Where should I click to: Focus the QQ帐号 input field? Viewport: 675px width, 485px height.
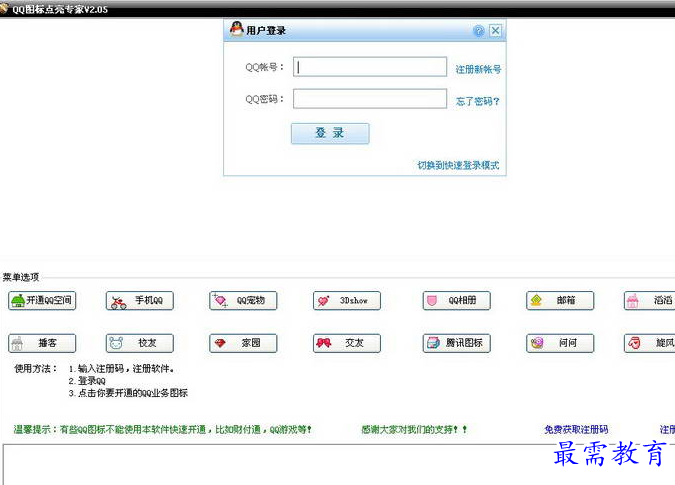pos(370,67)
